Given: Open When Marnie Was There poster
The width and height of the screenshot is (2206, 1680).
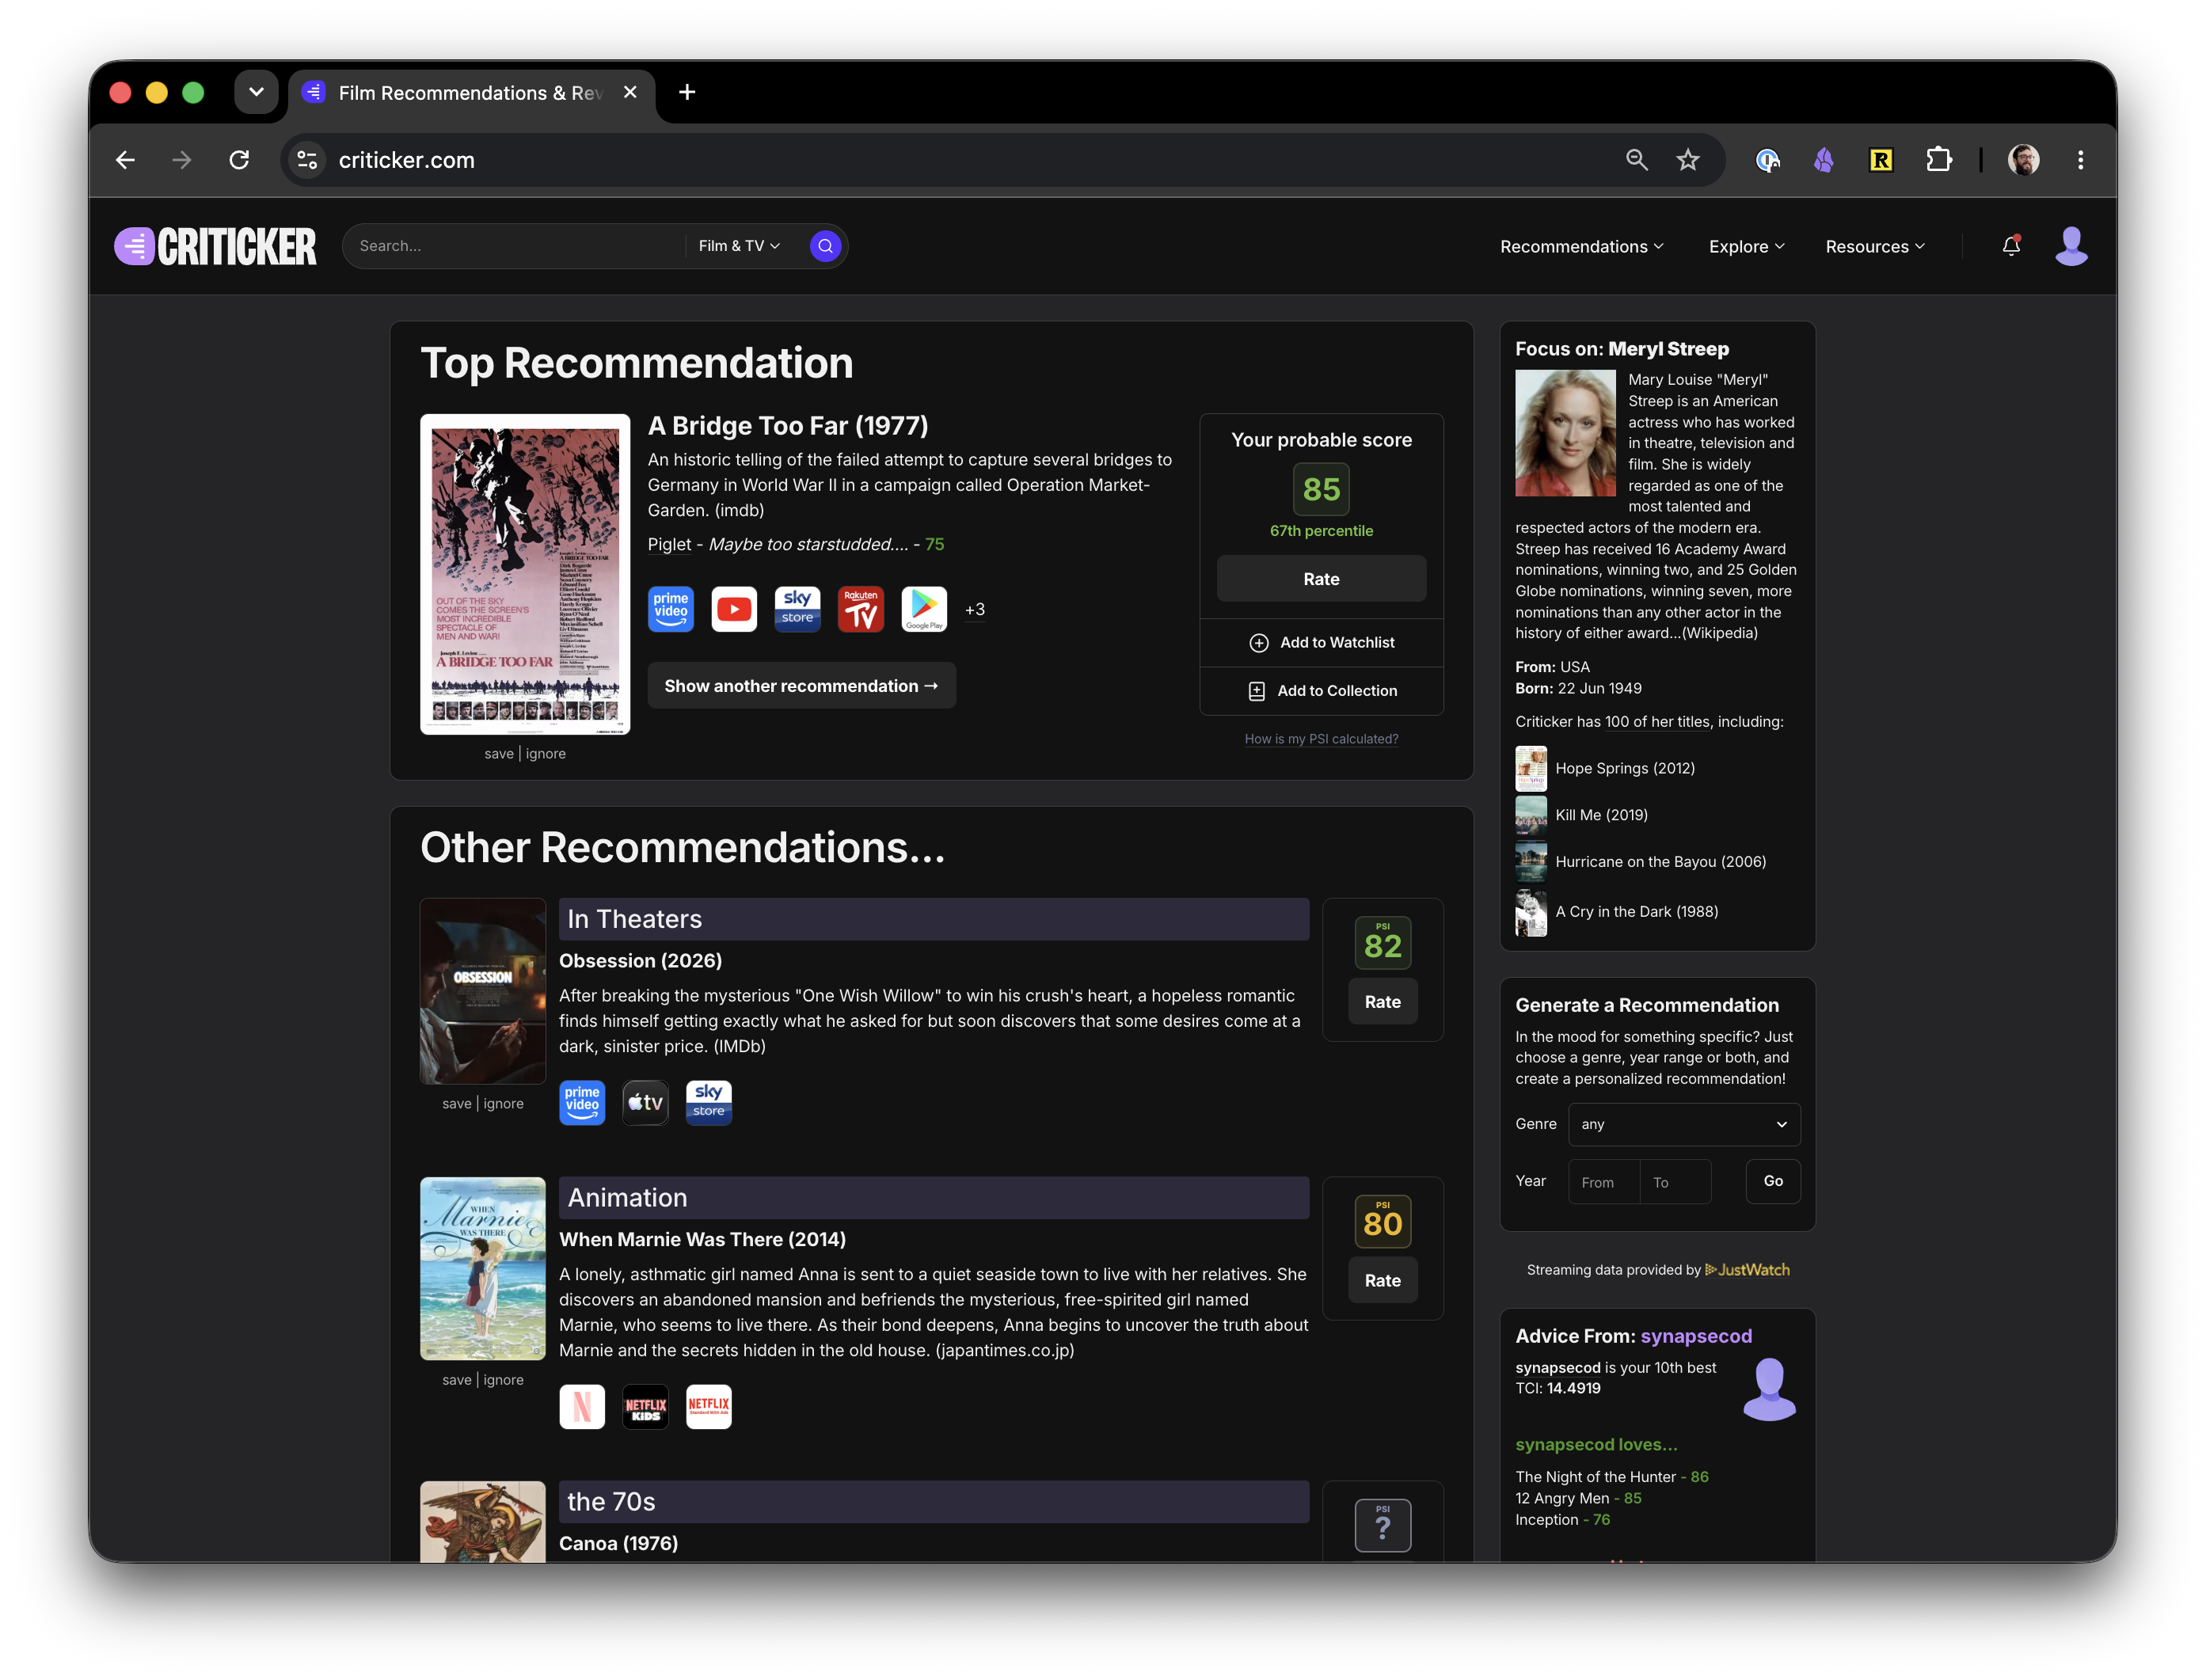Looking at the screenshot, I should pyautogui.click(x=482, y=1268).
